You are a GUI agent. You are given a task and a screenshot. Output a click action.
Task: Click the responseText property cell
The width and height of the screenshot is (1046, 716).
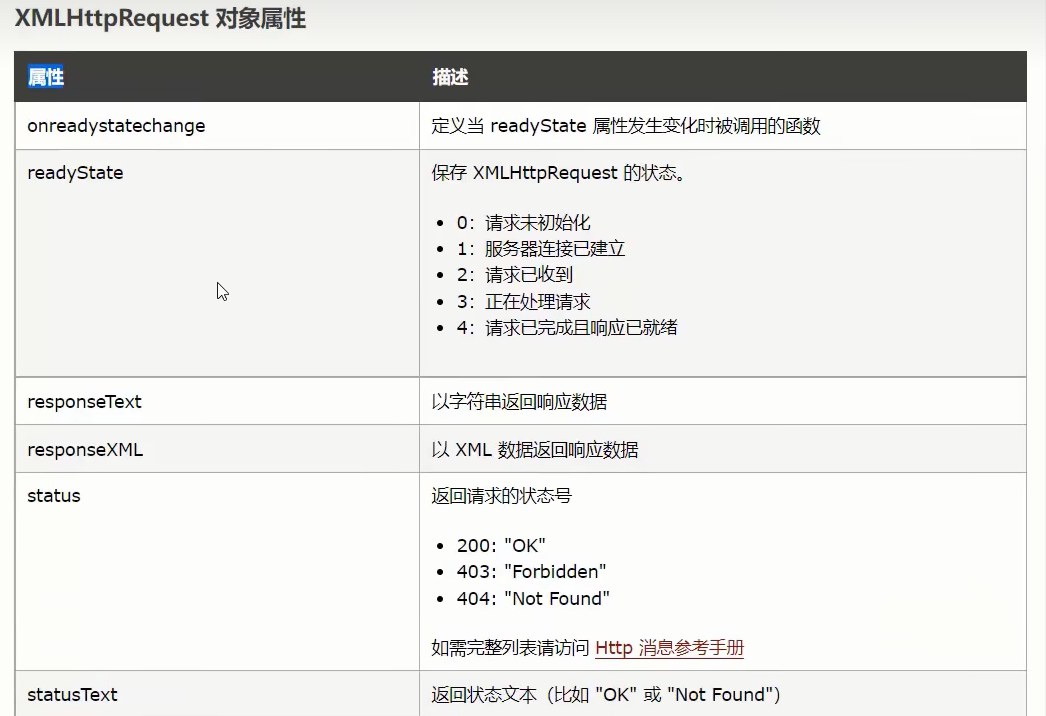point(83,401)
